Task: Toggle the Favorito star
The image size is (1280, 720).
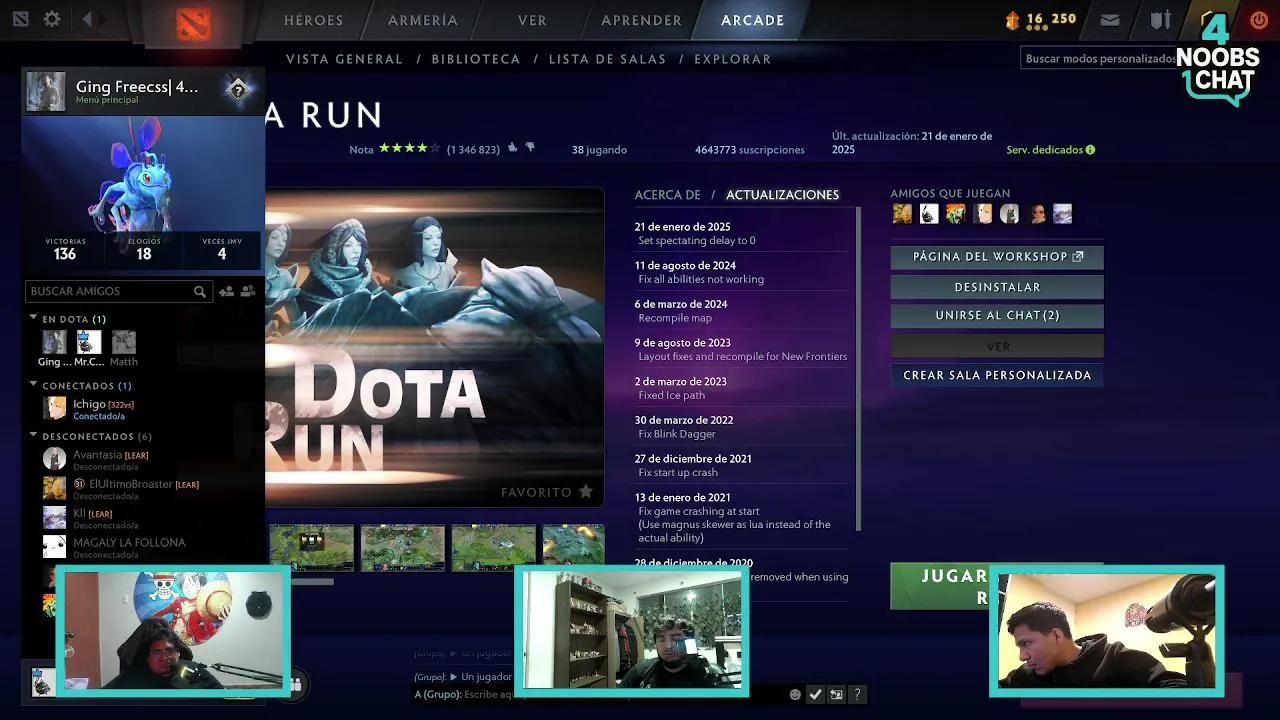Action: coord(586,492)
